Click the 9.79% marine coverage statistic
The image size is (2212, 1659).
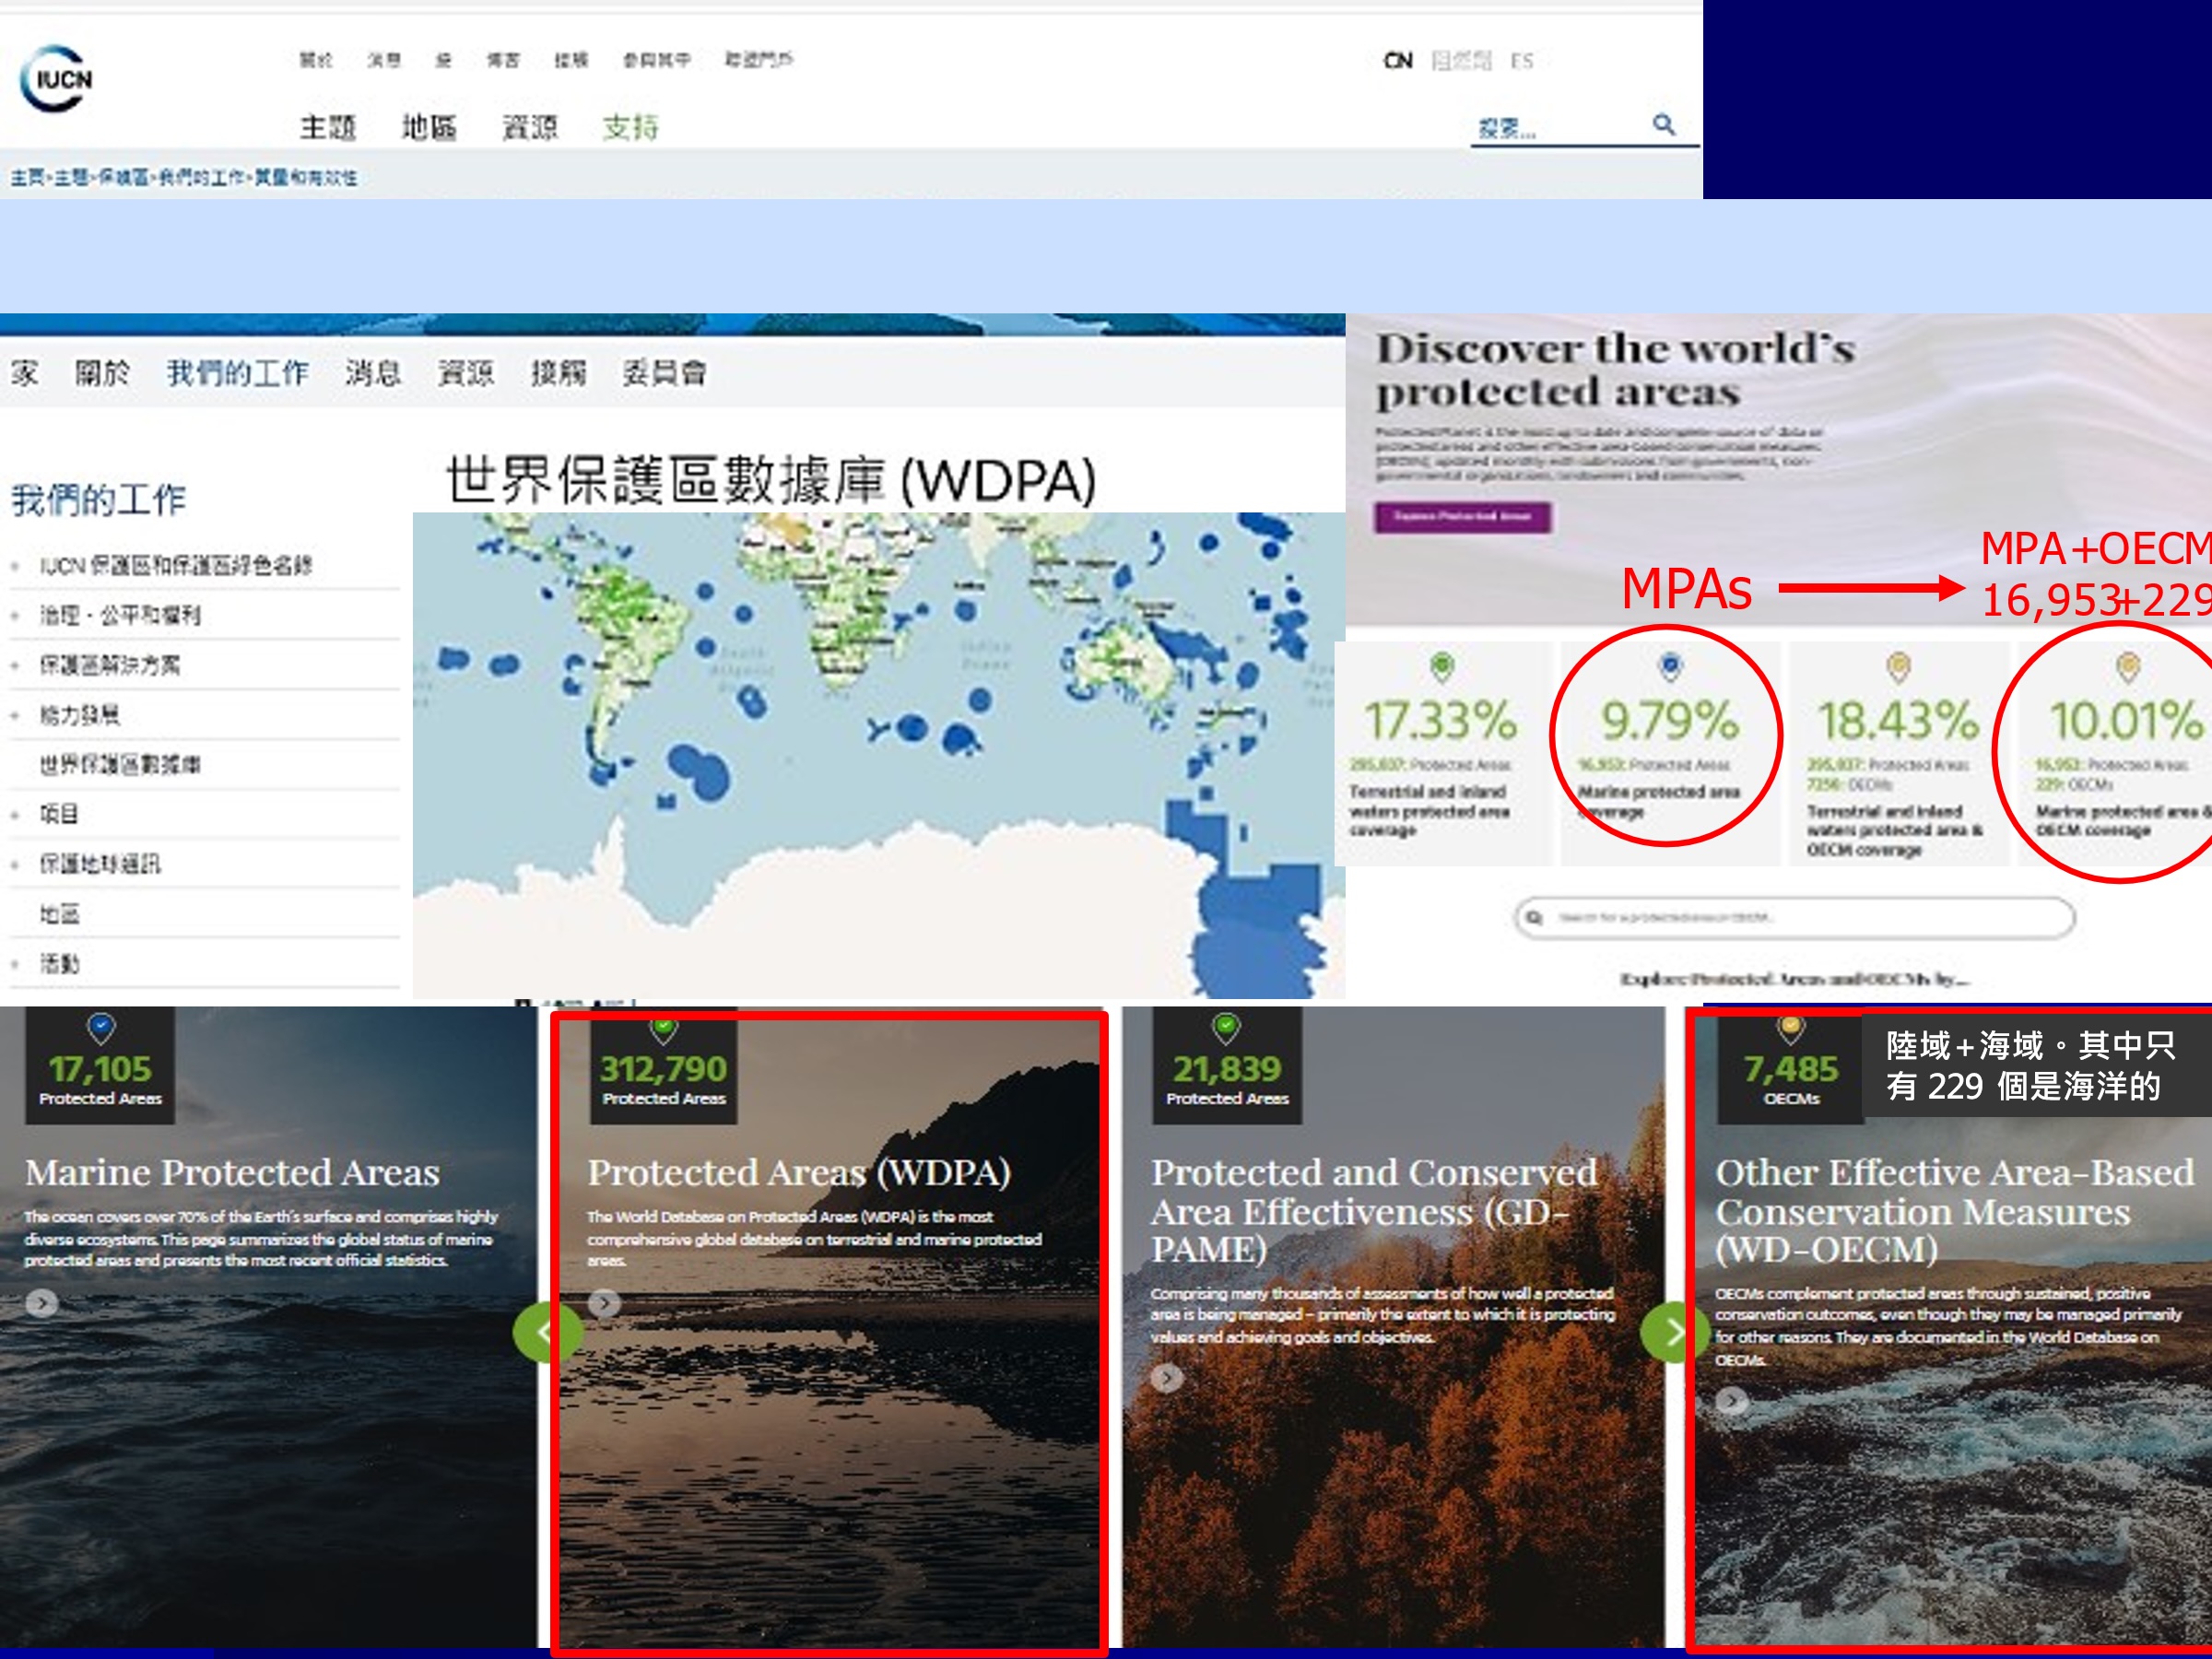[1670, 719]
